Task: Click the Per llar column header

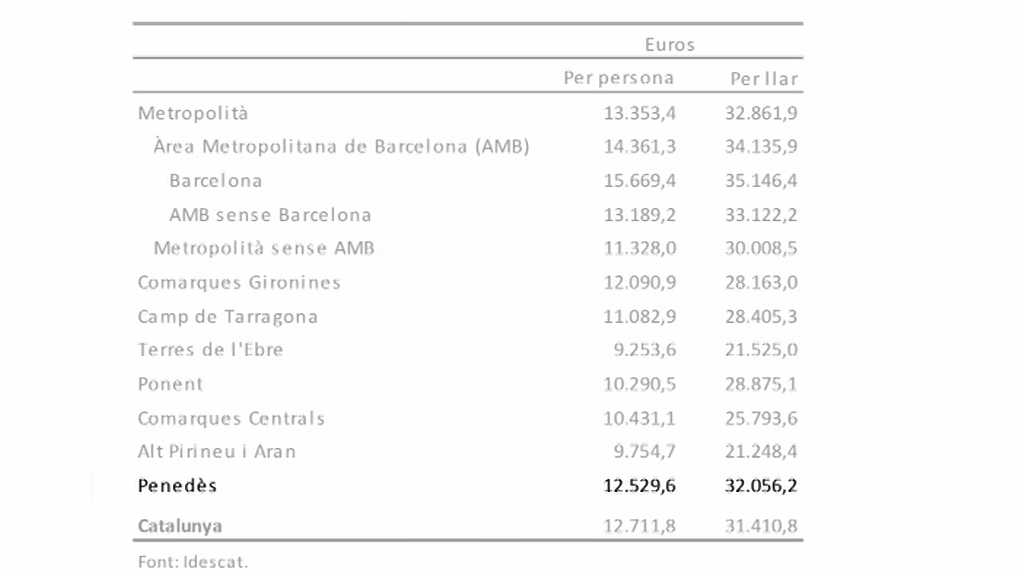Action: pyautogui.click(x=764, y=79)
